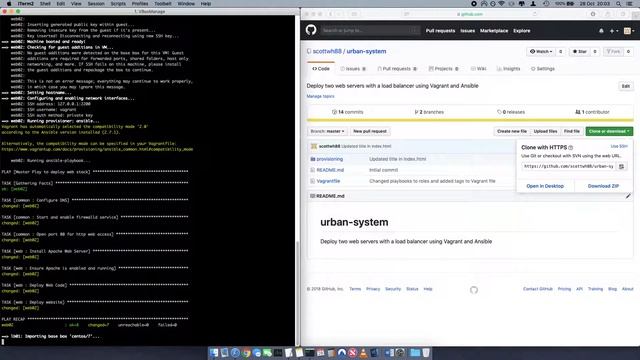The image size is (640, 360).
Task: Click the Fork button
Action: (x=613, y=51)
